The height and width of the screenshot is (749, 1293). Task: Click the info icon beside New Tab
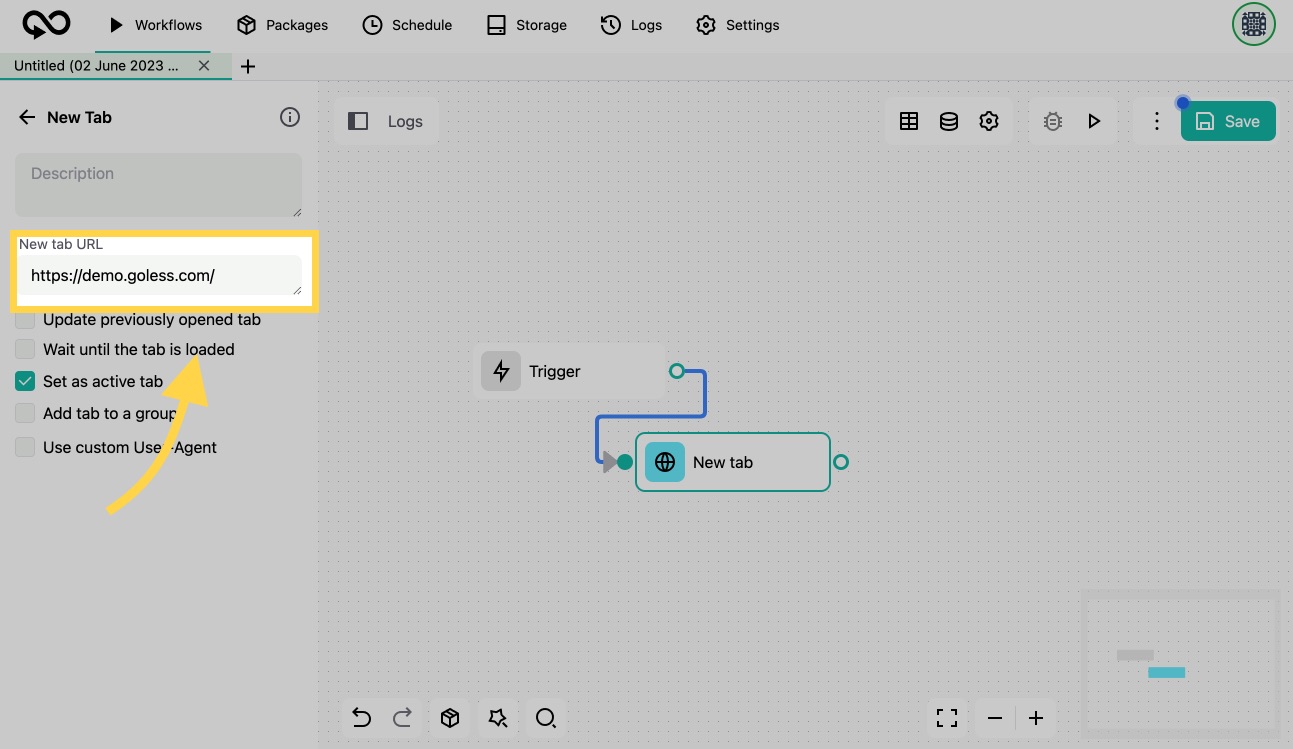(x=290, y=117)
